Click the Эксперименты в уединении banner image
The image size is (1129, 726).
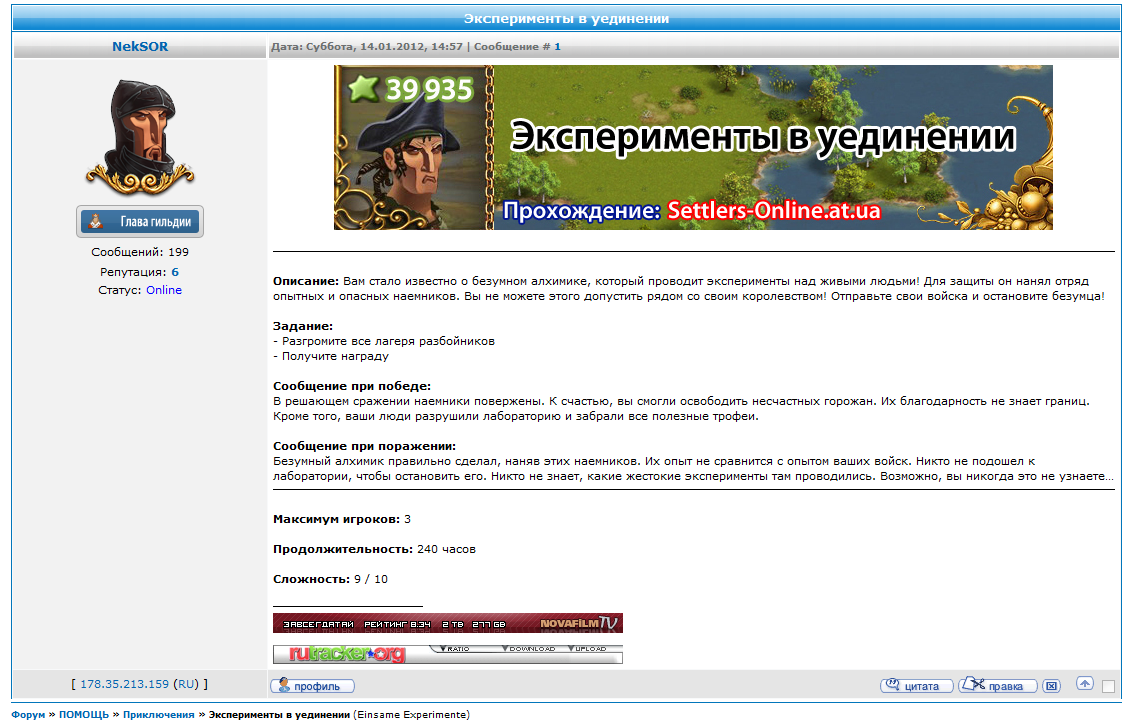tap(693, 148)
